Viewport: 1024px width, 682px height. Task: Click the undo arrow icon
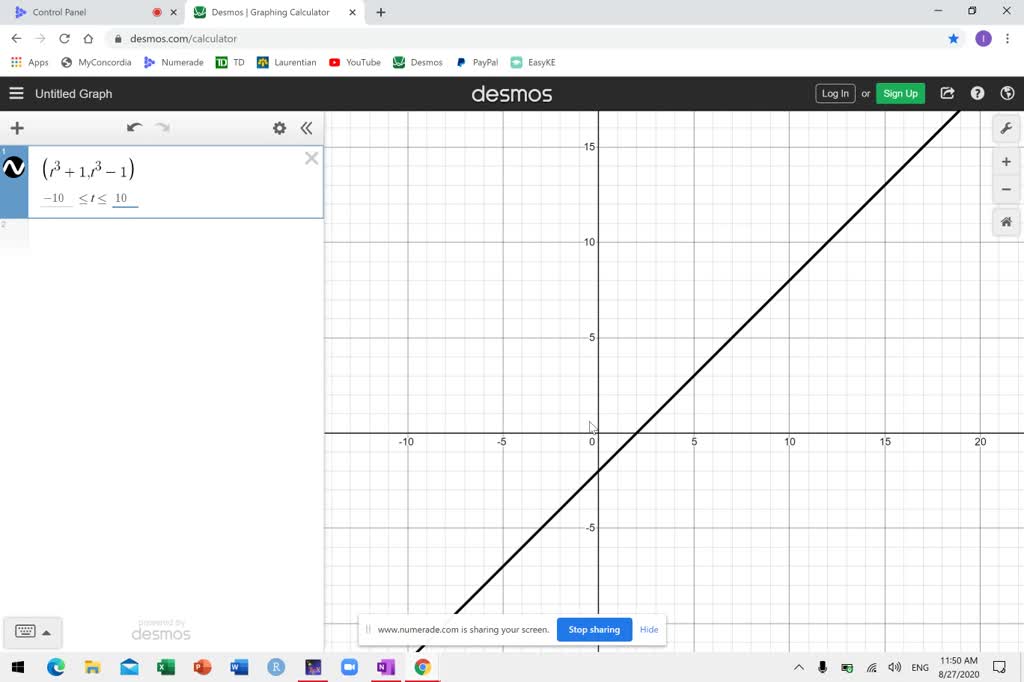(x=134, y=128)
